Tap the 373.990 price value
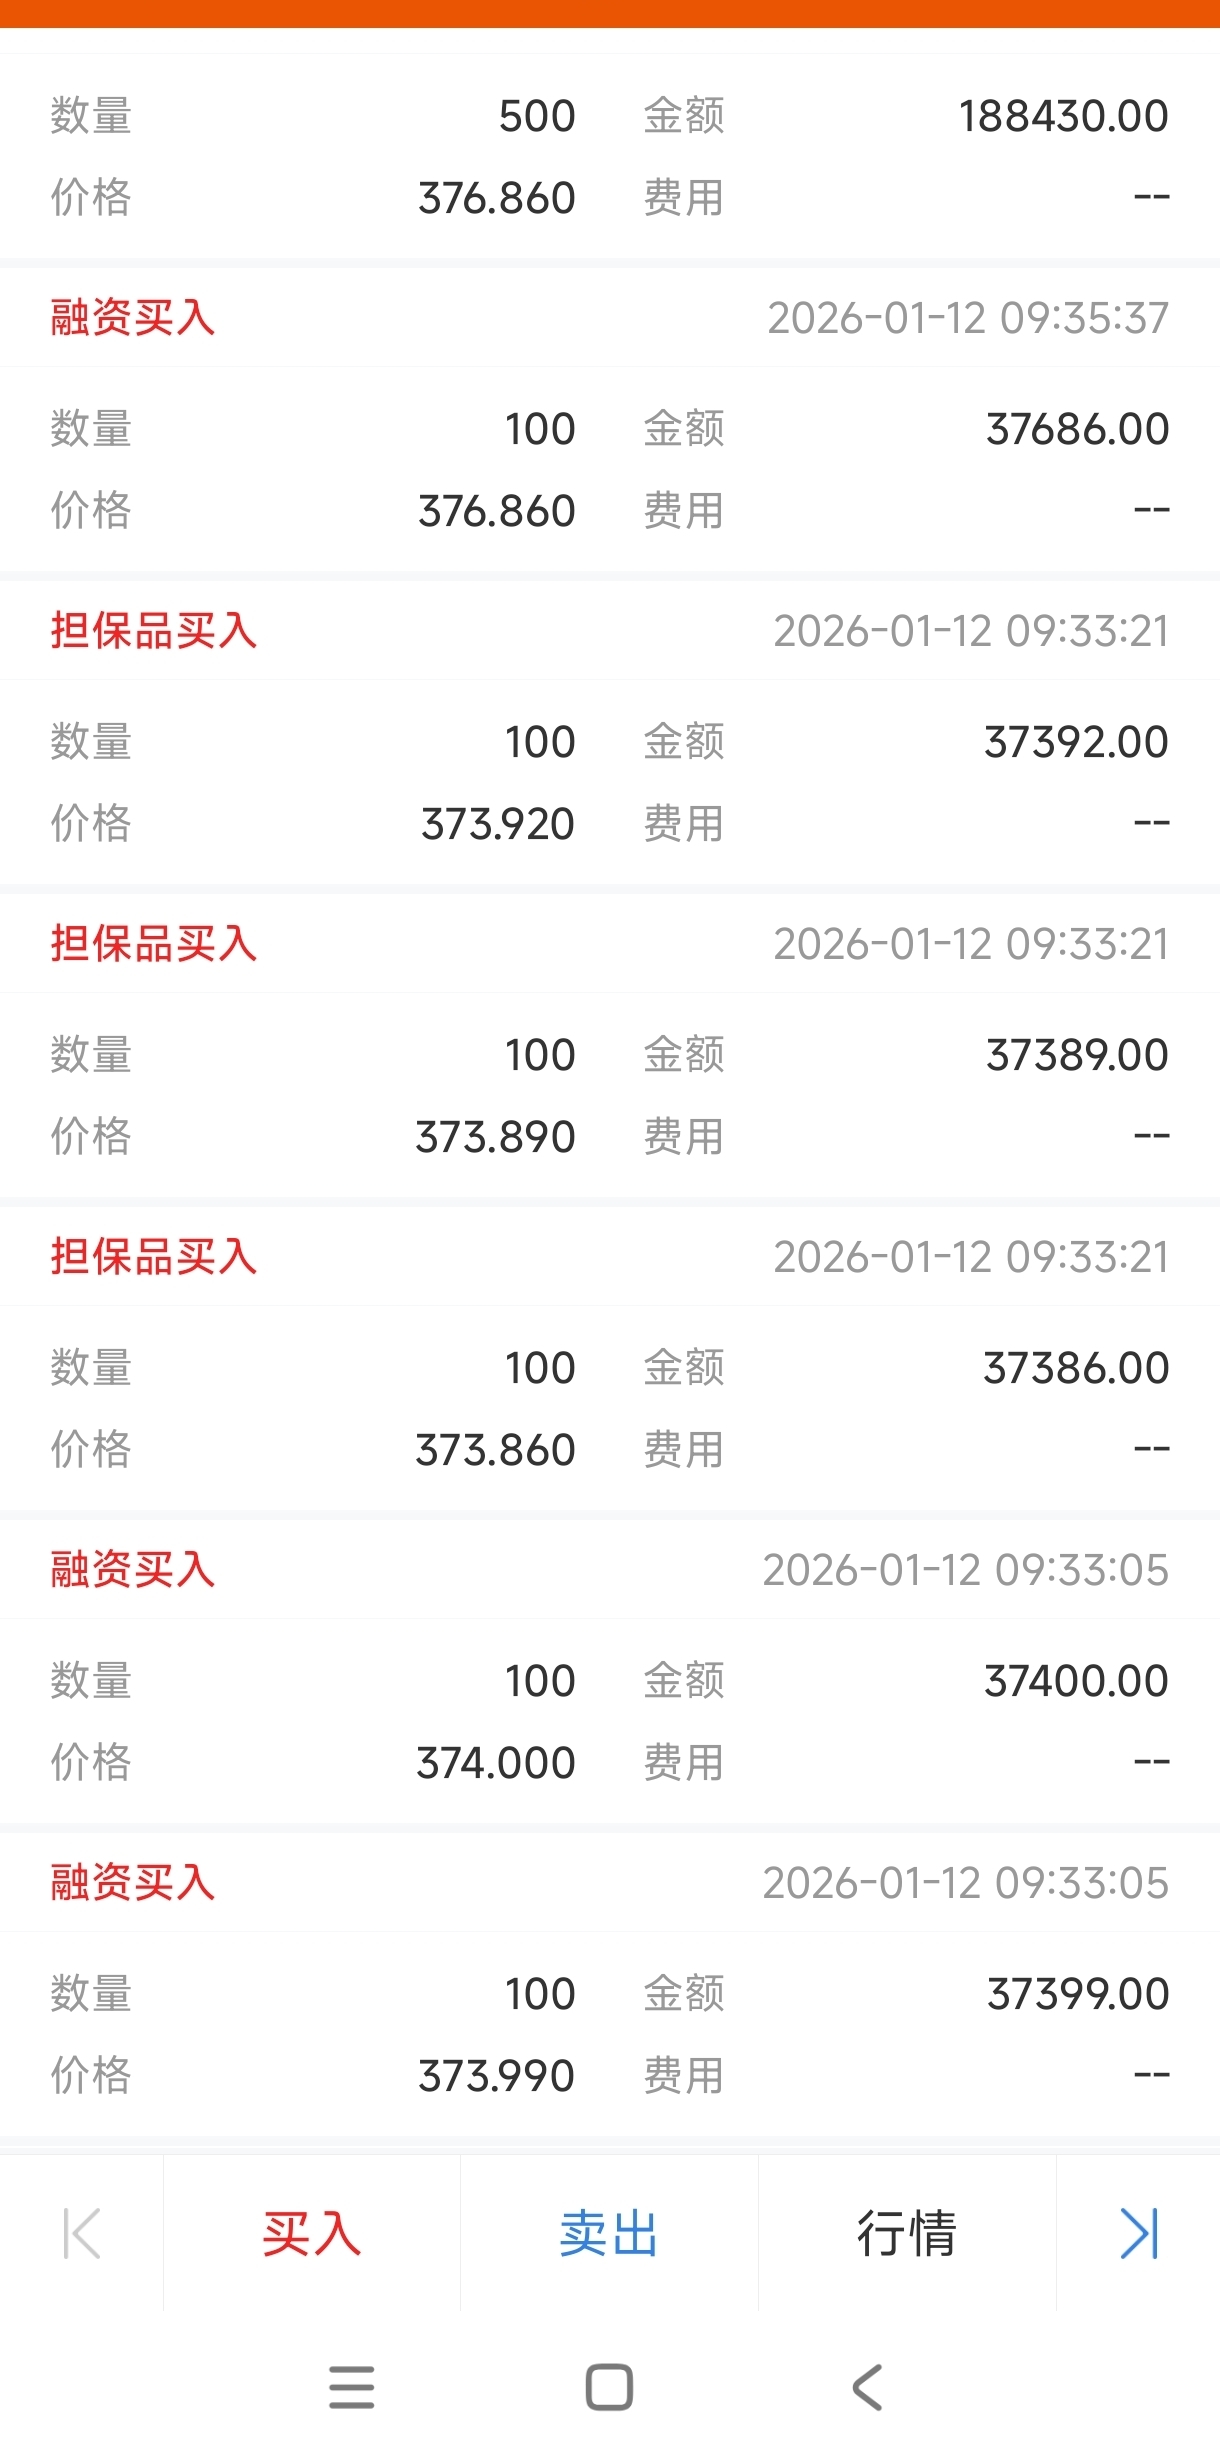 496,2076
